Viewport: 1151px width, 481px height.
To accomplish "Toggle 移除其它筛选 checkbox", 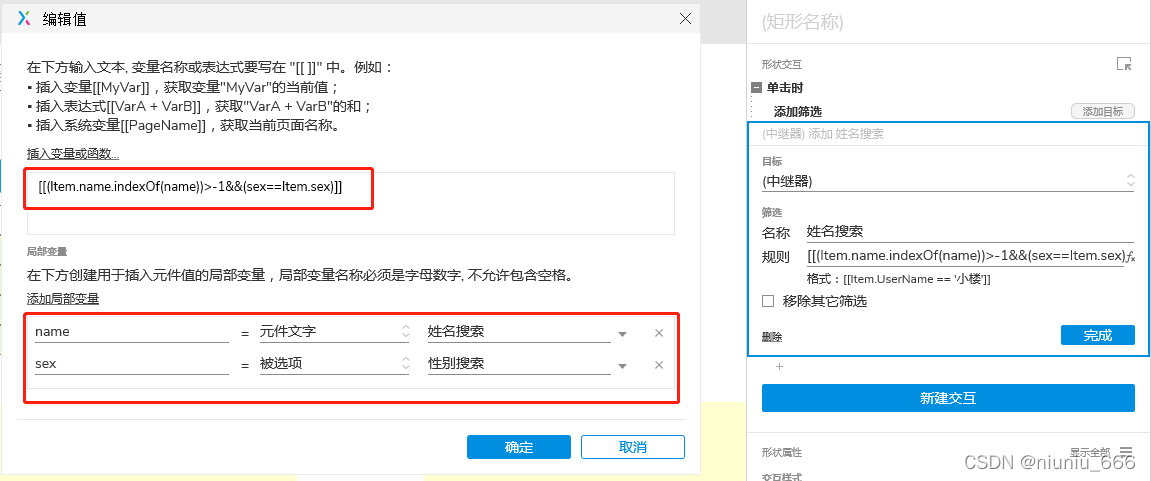I will [x=768, y=301].
